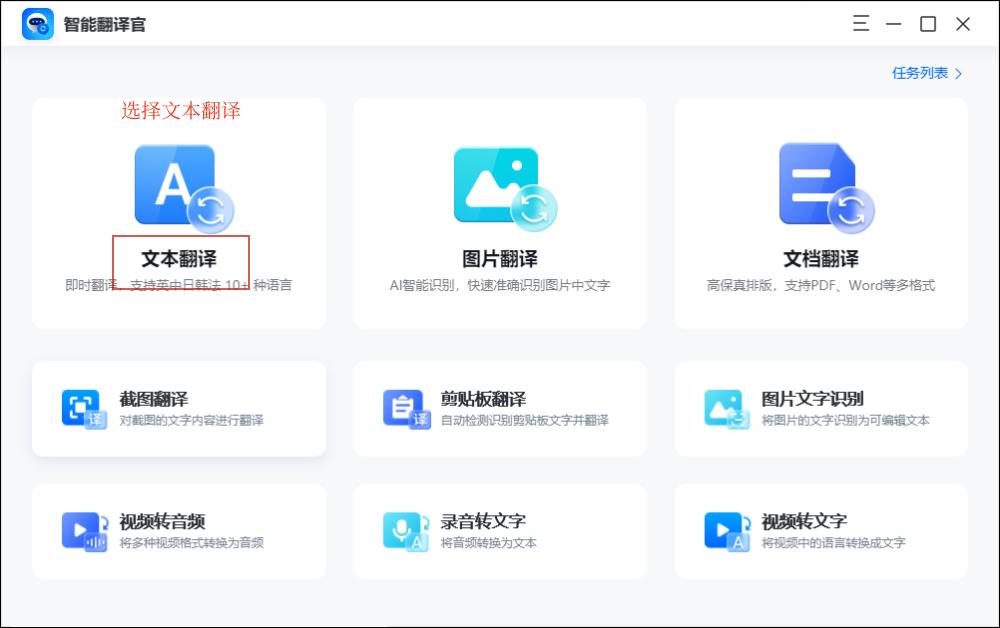
Task: Open the 剪贴板翻译 clipboard translation icon
Action: pos(405,408)
